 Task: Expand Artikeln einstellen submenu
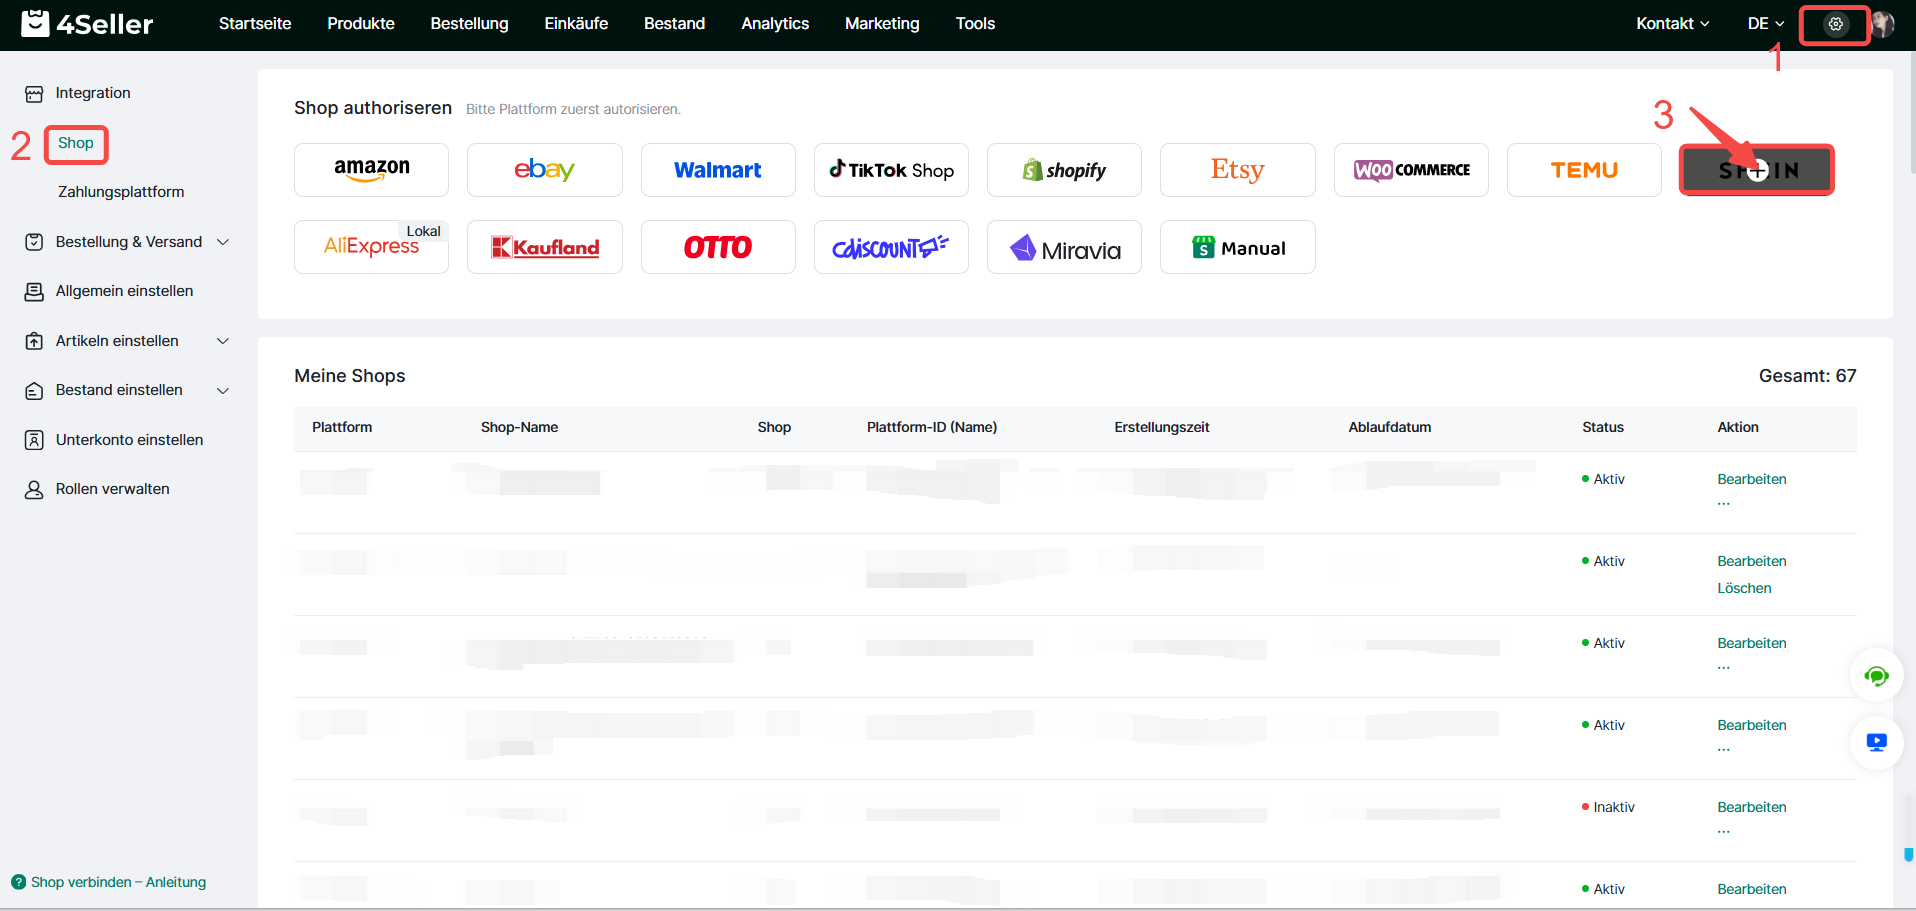pos(128,341)
